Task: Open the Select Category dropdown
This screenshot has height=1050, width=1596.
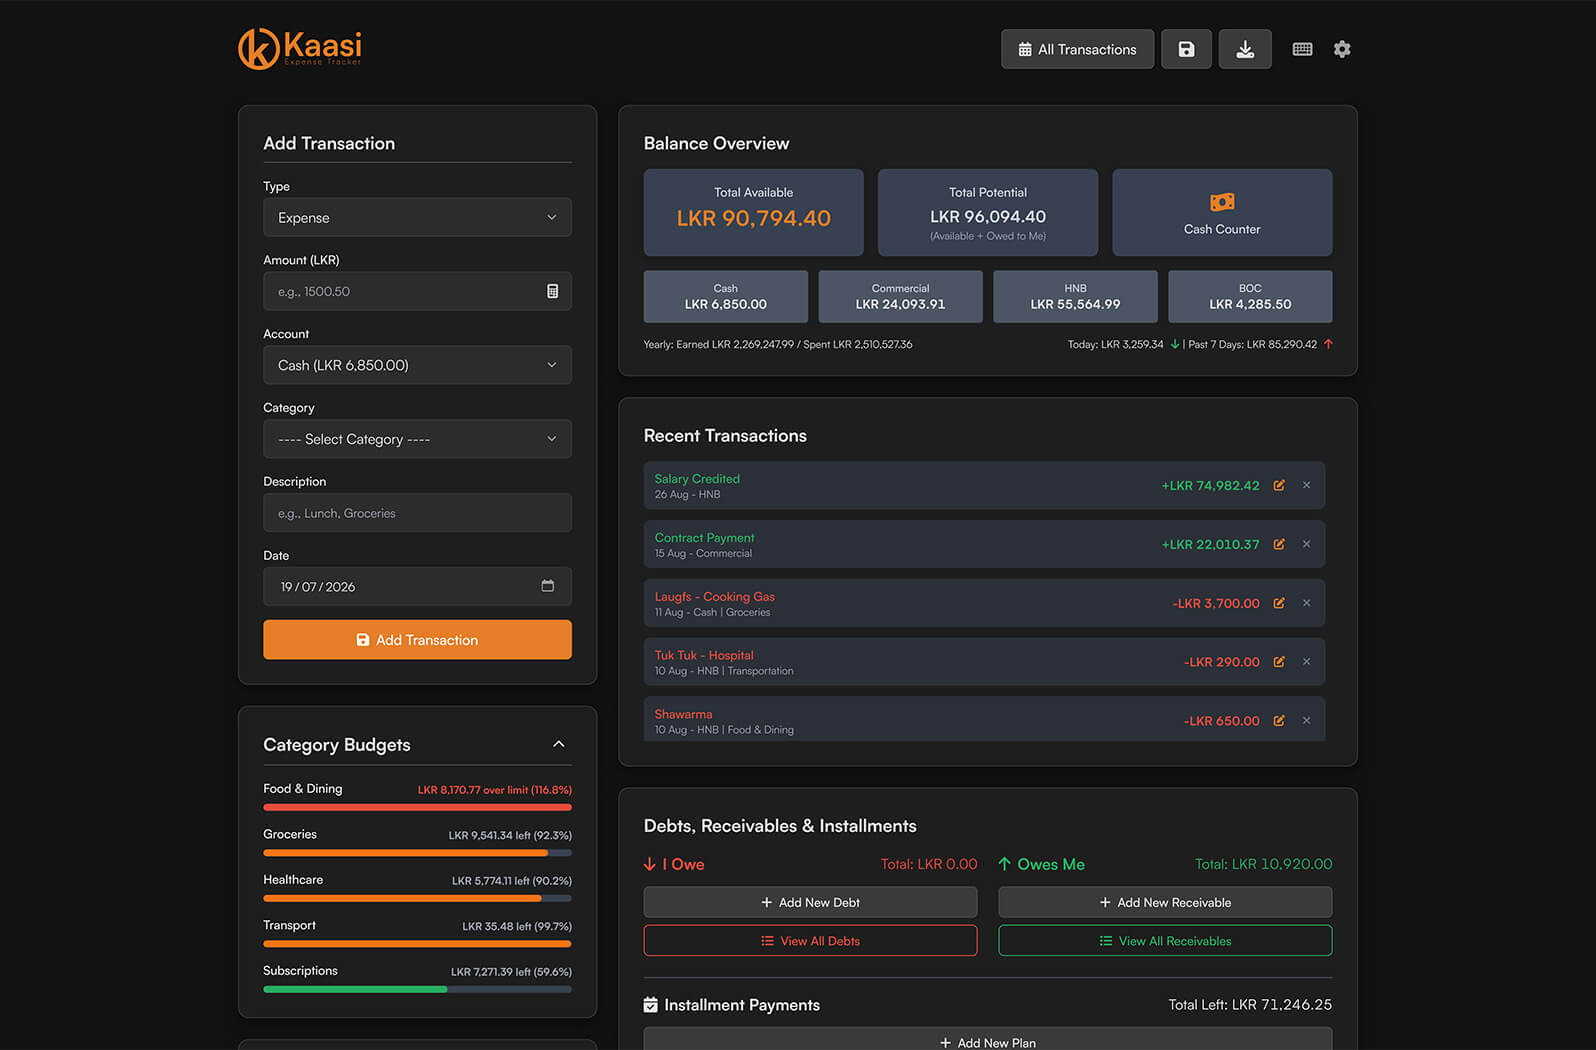Action: [417, 439]
